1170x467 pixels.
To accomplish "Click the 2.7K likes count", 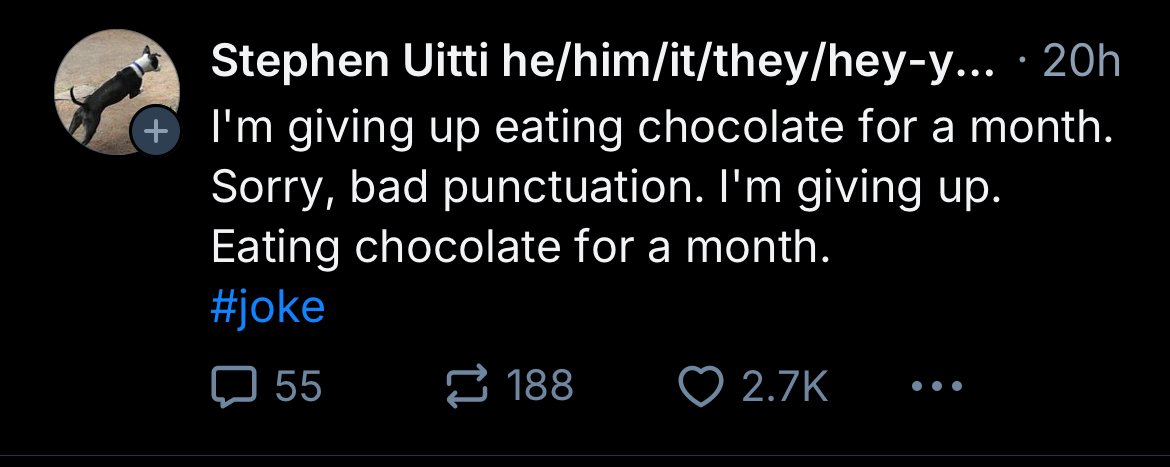I will [x=785, y=386].
